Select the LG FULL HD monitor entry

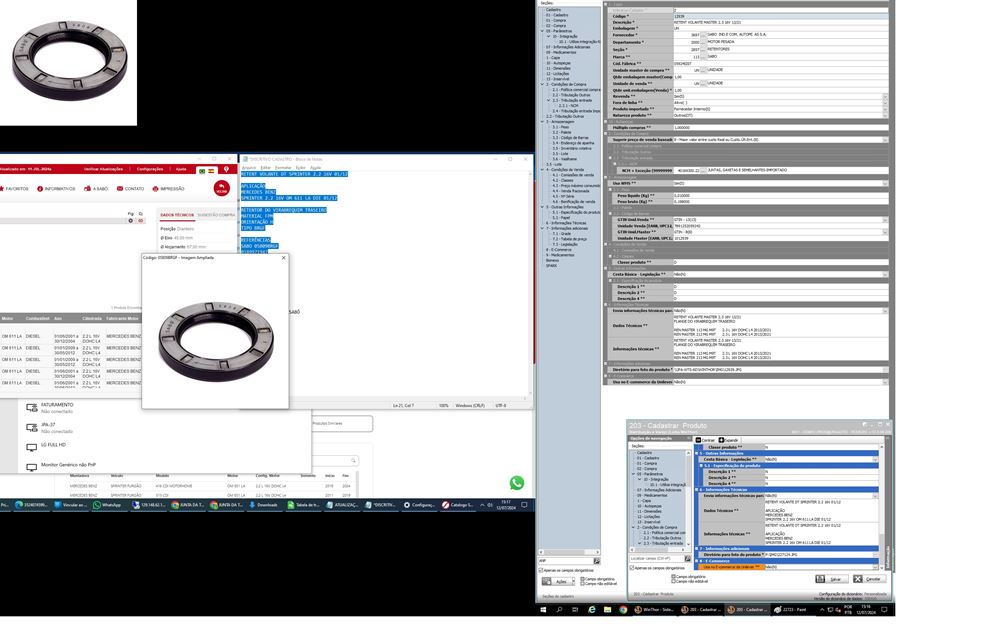[46, 446]
